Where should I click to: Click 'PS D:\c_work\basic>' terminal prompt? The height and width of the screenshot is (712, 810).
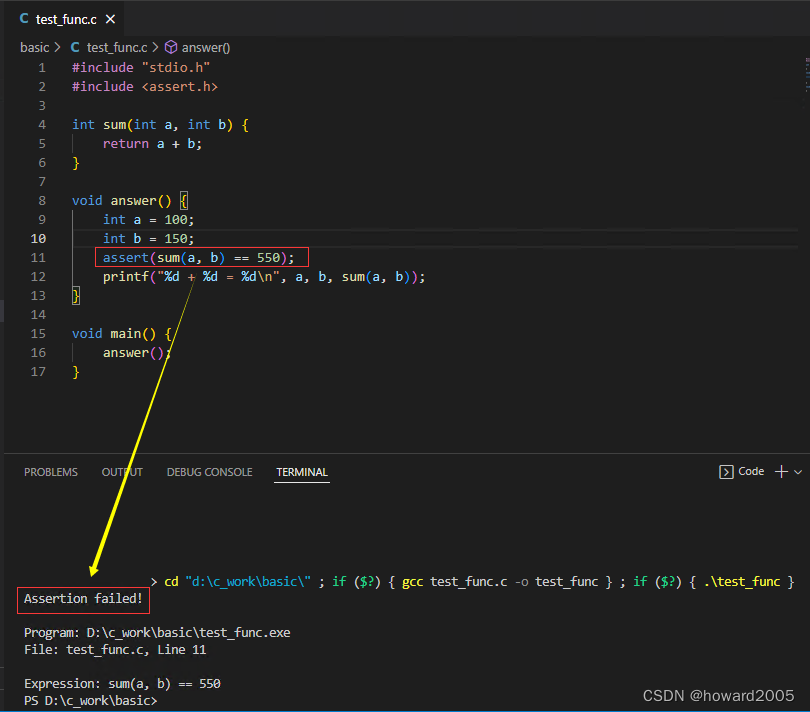(90, 701)
